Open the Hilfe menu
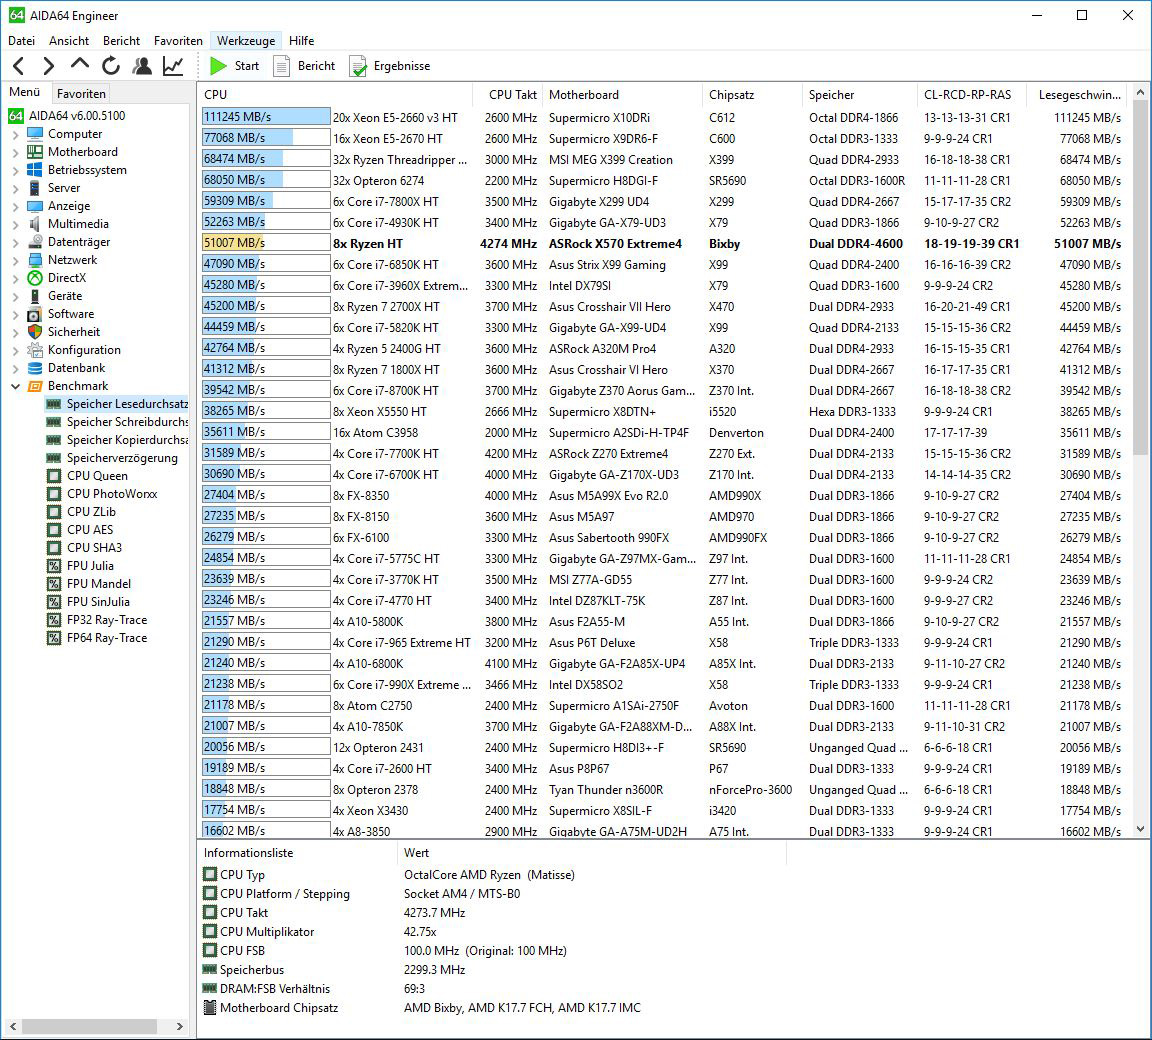 pos(301,40)
